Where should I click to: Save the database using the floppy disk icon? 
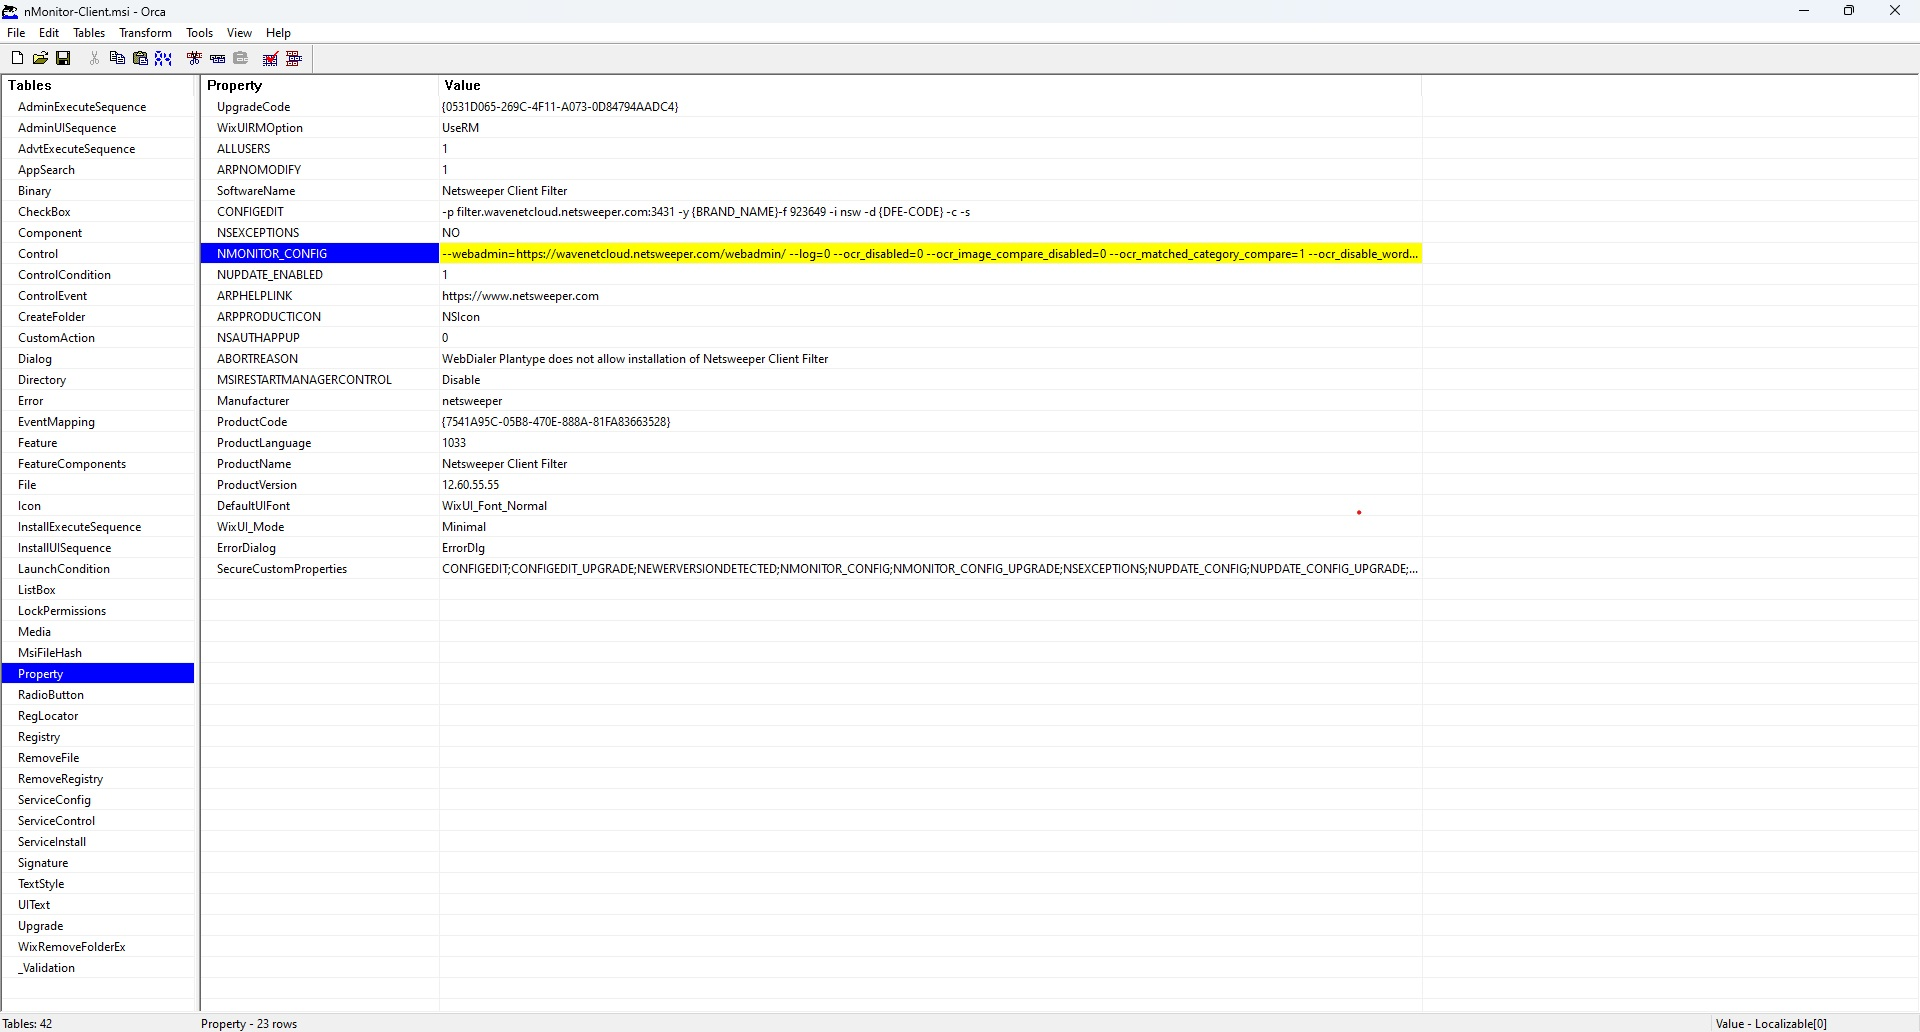pyautogui.click(x=63, y=59)
